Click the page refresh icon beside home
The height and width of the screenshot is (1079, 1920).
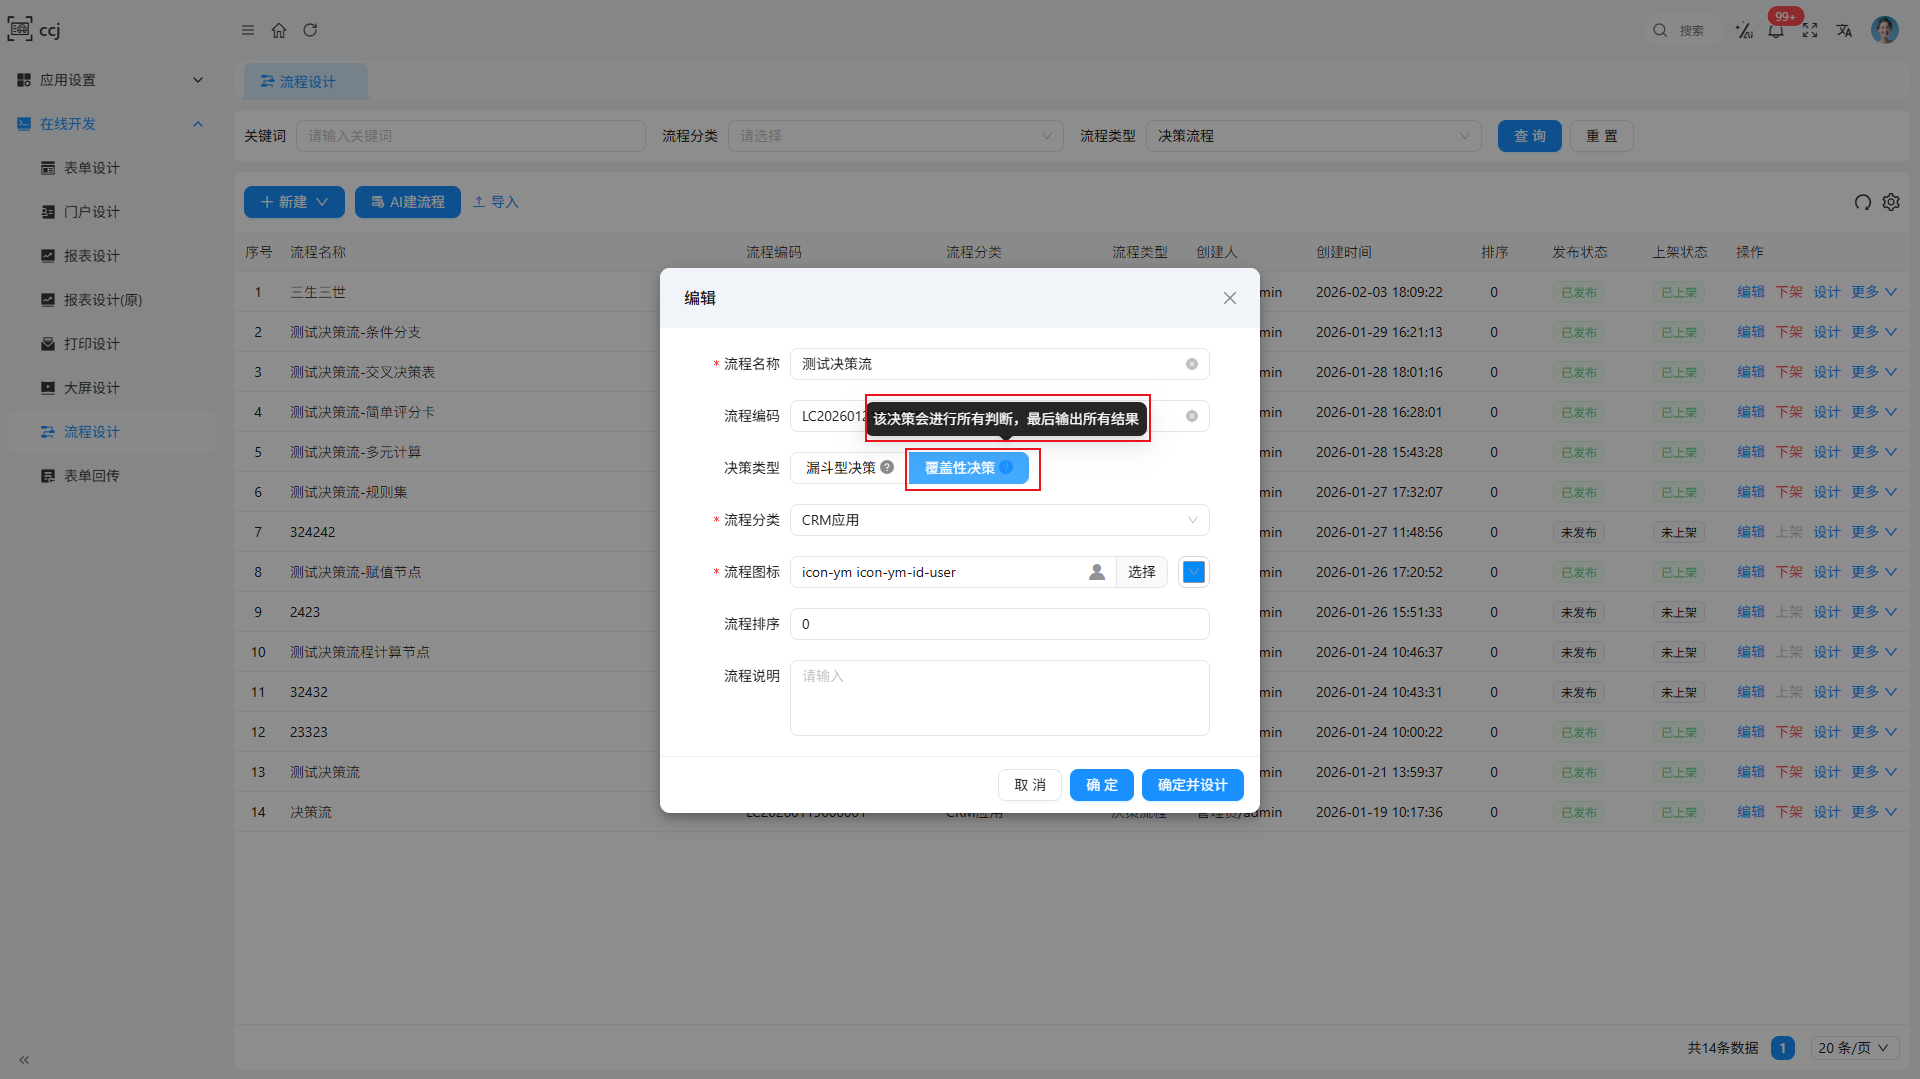coord(310,30)
